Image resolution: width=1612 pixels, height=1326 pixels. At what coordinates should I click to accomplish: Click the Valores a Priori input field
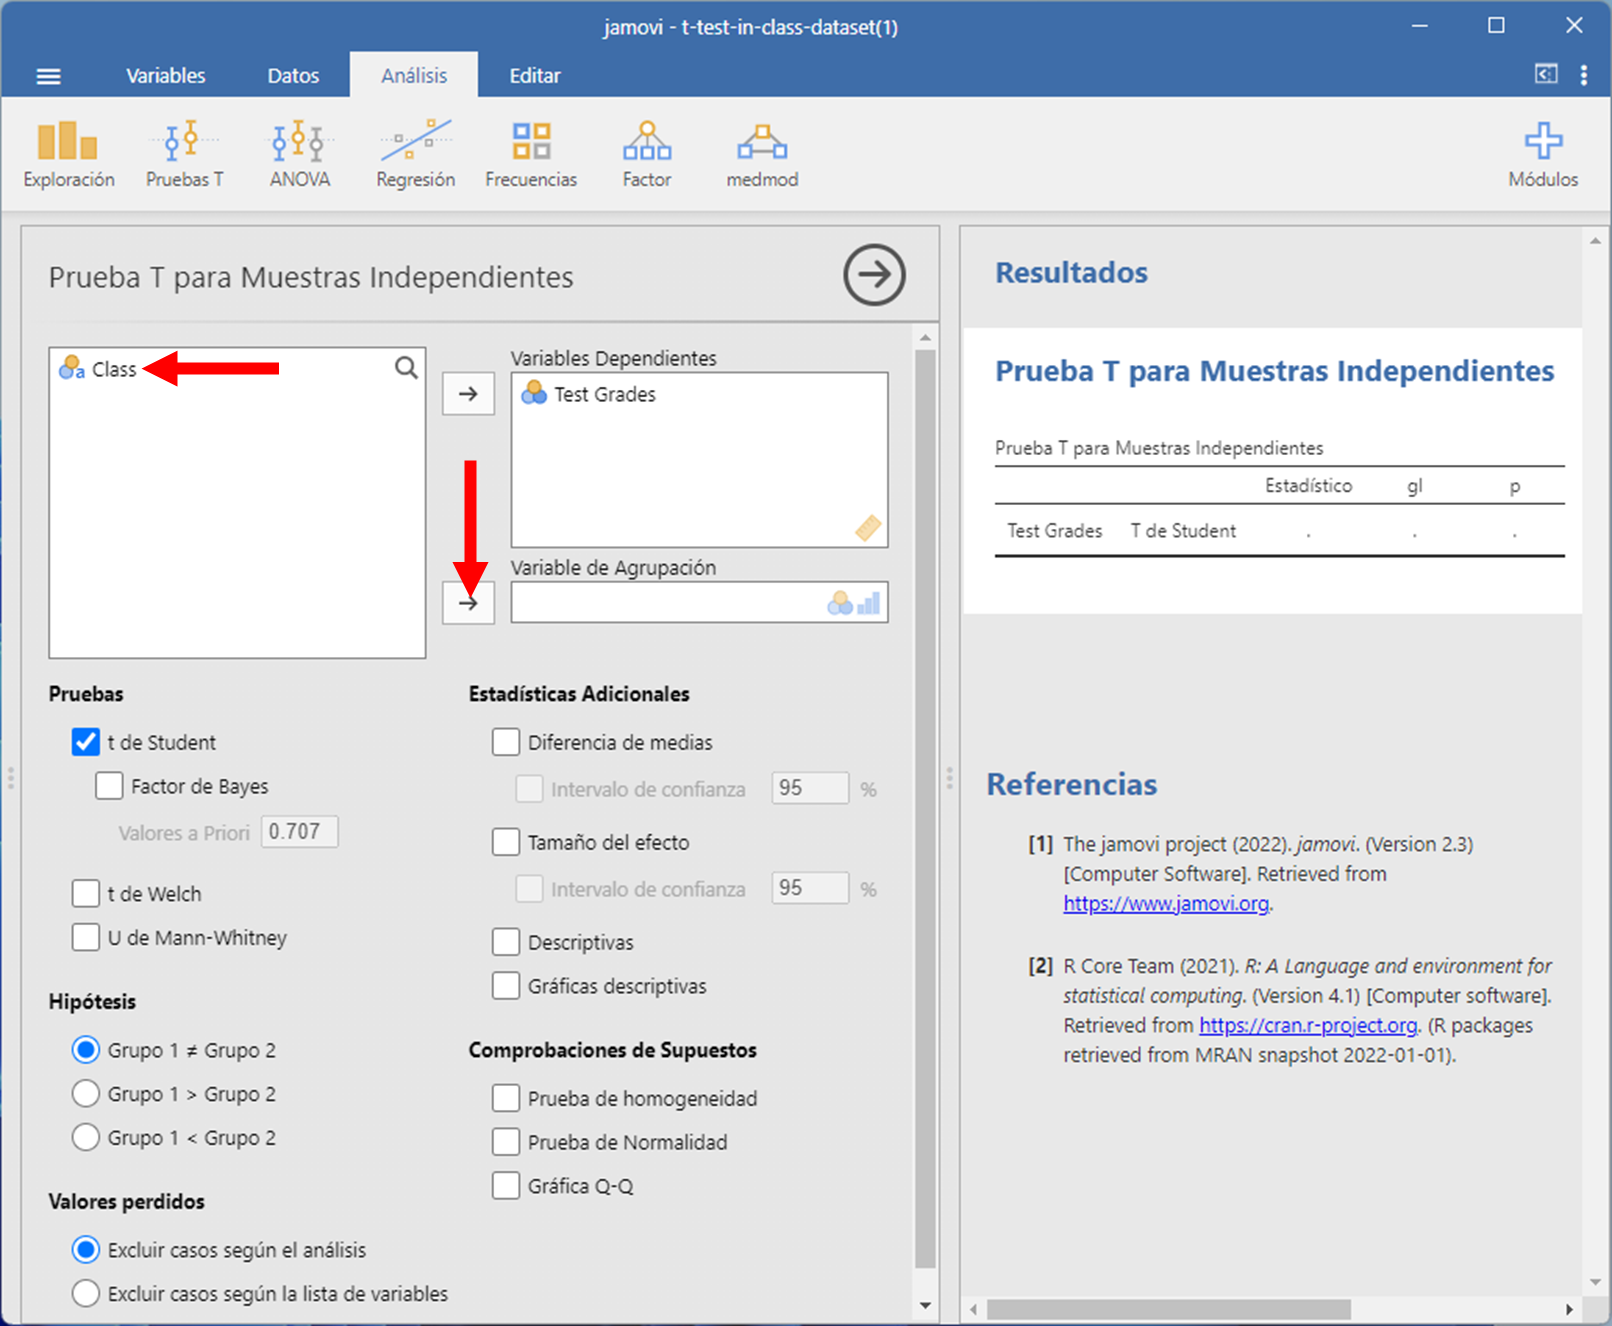coord(299,832)
